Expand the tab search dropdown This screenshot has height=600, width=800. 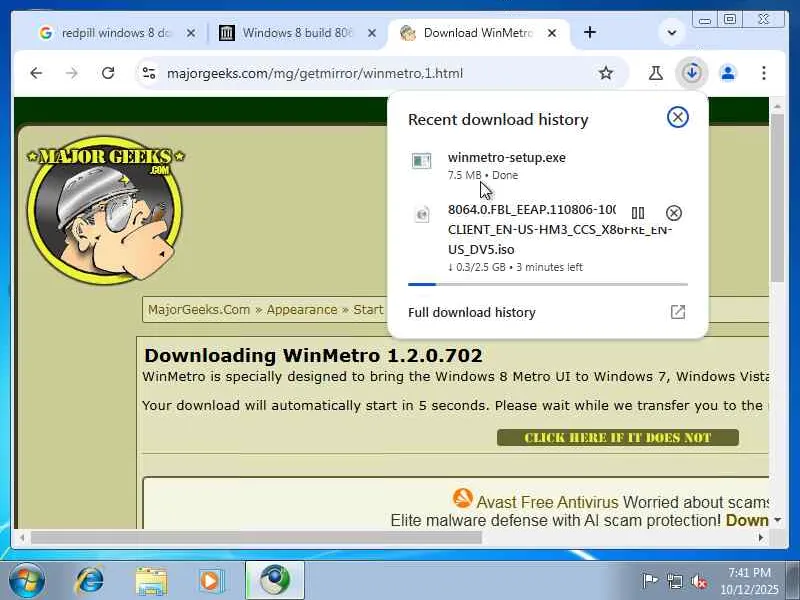pos(672,33)
